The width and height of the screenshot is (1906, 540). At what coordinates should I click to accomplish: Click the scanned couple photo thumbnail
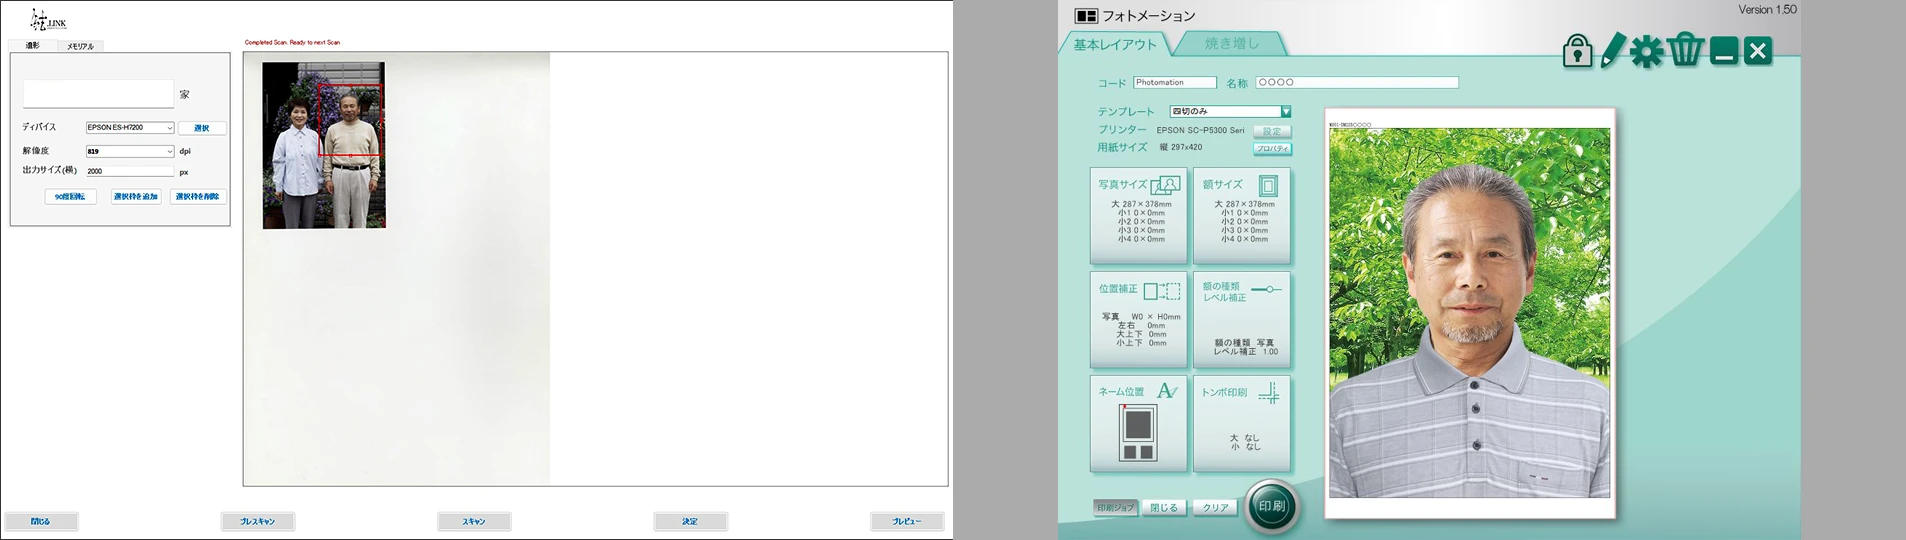[x=323, y=146]
